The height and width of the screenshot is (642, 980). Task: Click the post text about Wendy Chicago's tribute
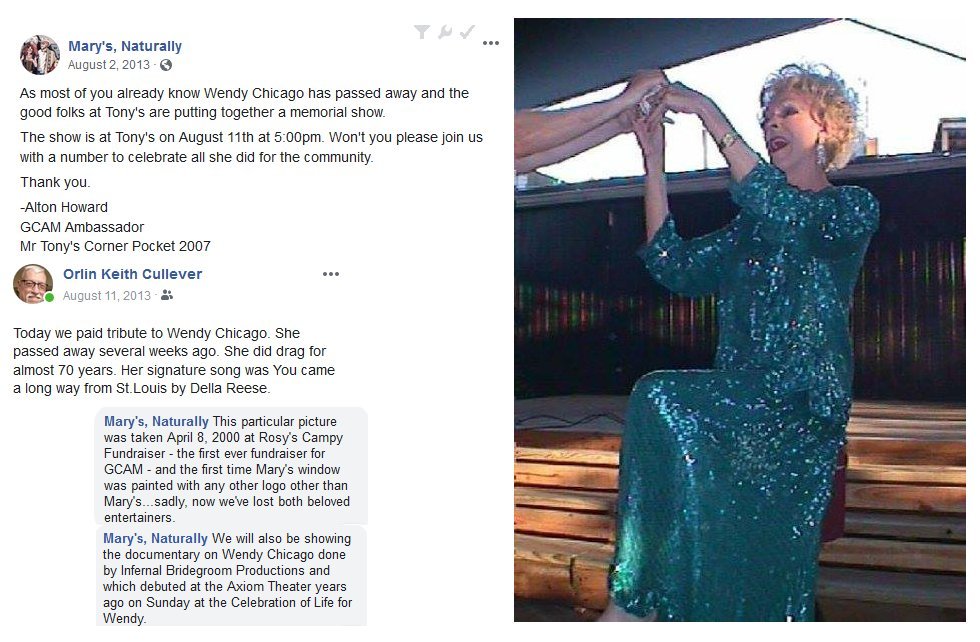click(174, 361)
